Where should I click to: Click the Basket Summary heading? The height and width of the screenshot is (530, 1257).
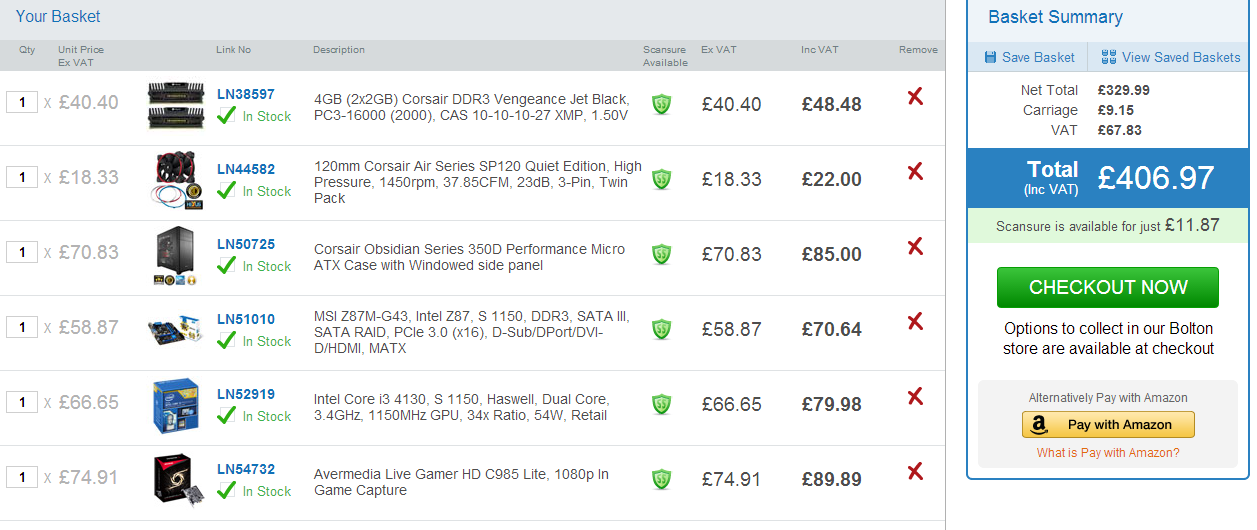(1055, 17)
